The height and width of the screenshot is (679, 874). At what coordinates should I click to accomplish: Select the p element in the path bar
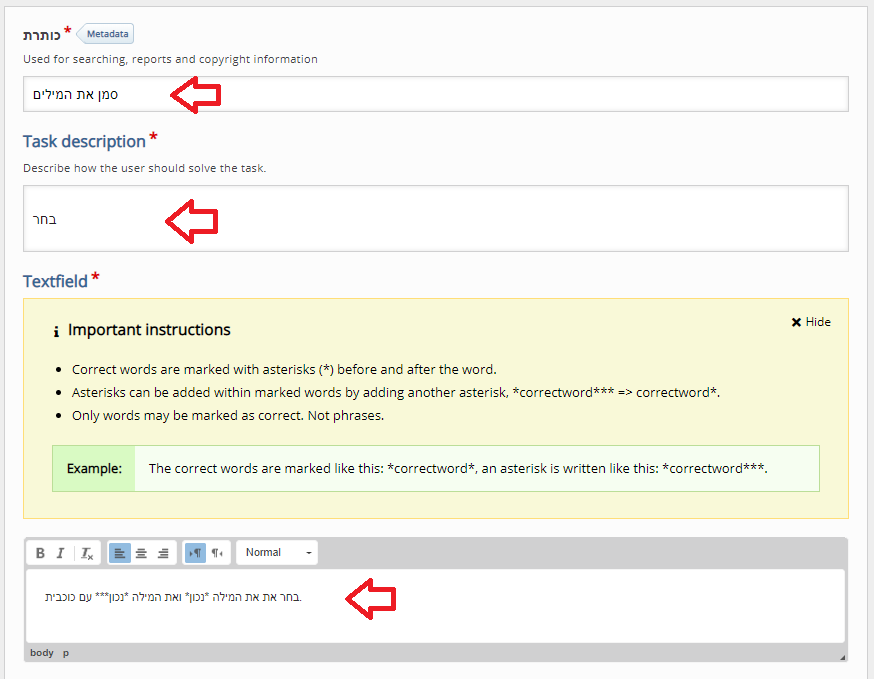click(66, 653)
